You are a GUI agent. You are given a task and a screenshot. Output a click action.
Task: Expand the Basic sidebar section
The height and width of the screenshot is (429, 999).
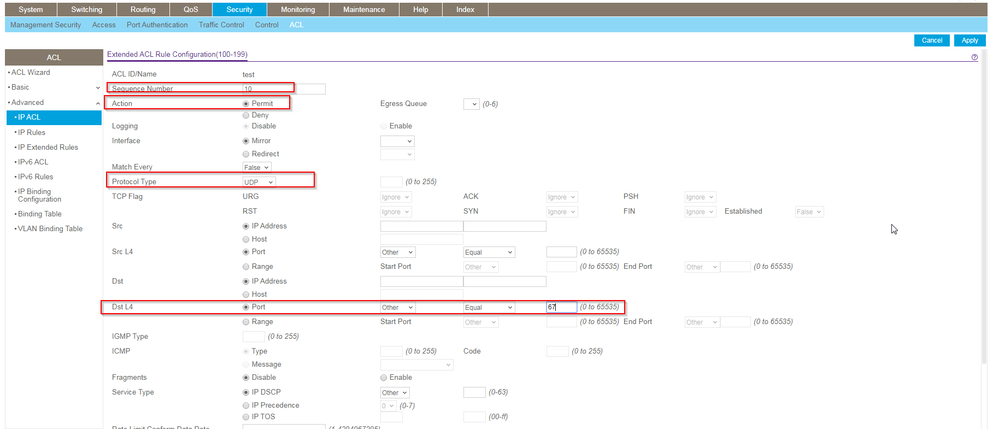click(97, 88)
